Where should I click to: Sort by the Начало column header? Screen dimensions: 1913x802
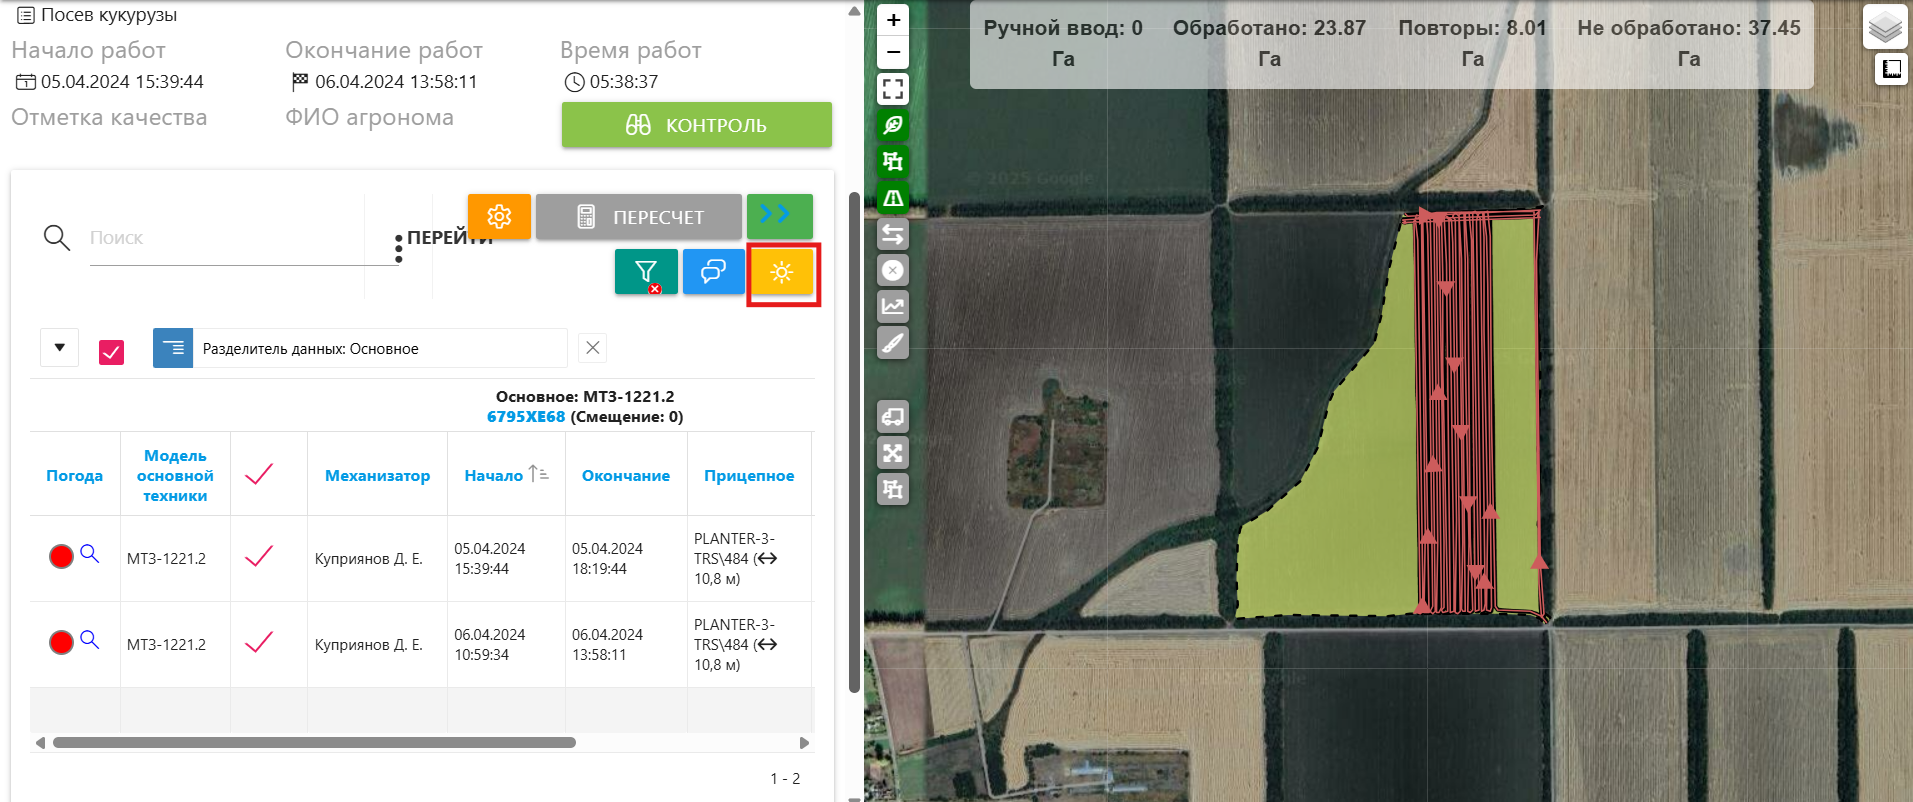[x=494, y=476]
